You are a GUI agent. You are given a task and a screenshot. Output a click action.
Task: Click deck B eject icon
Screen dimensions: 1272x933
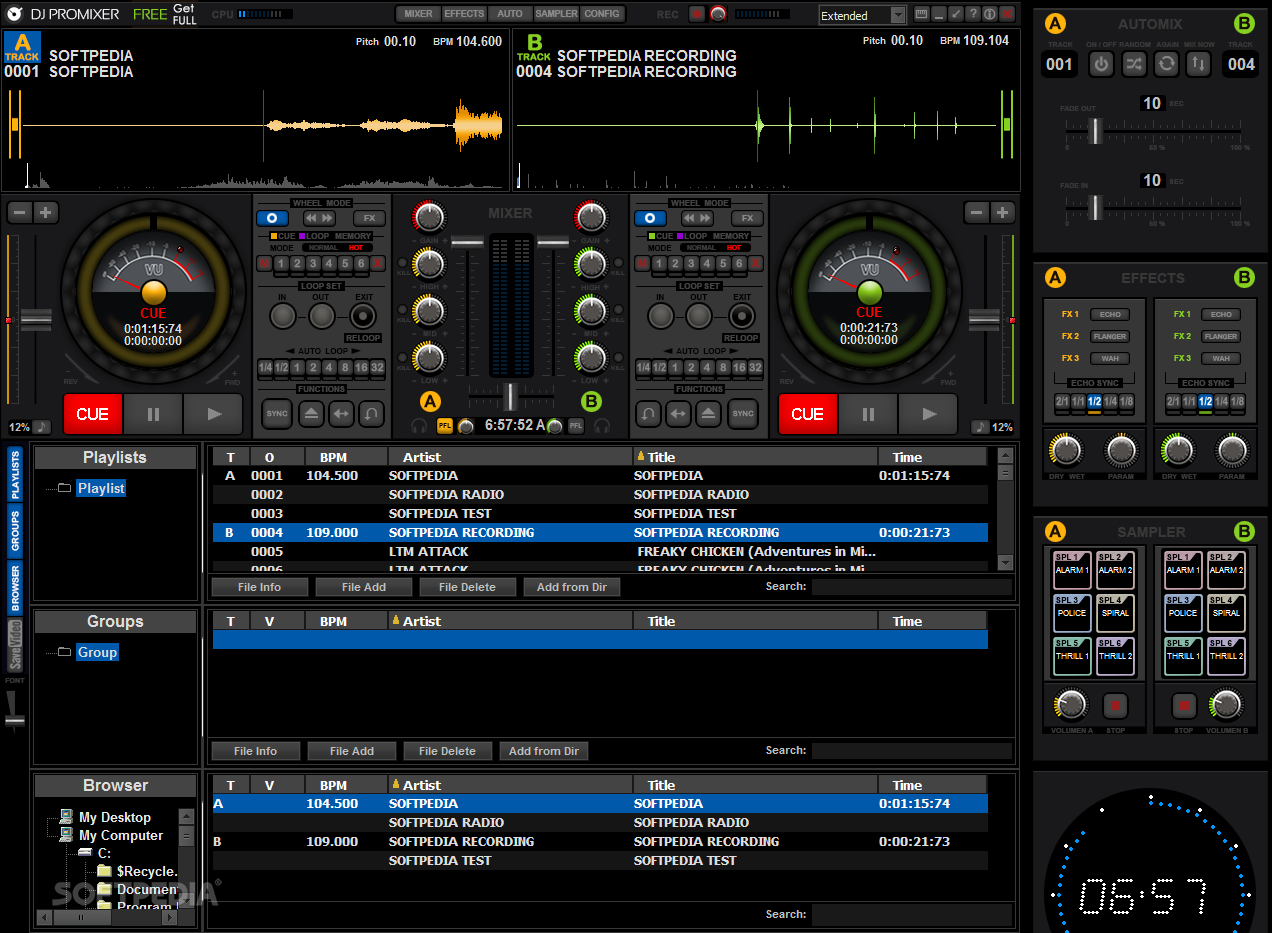click(x=710, y=413)
